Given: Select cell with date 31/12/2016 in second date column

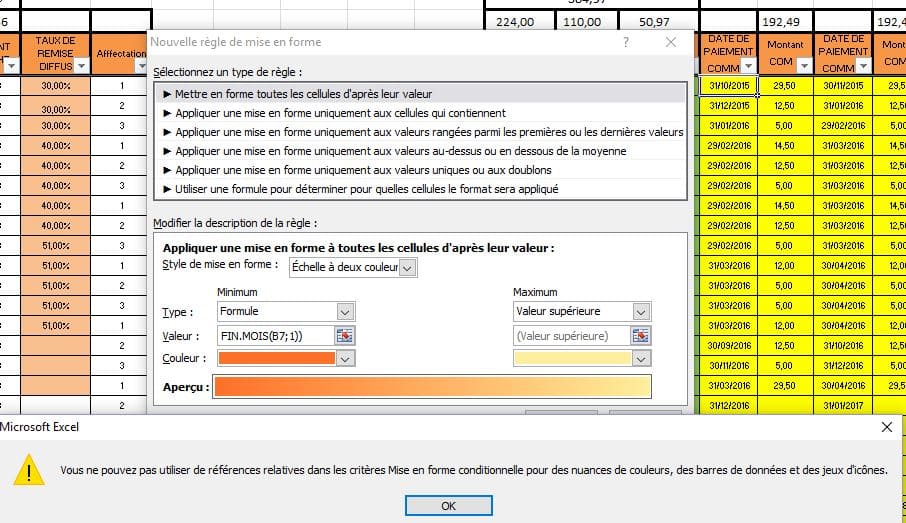Looking at the screenshot, I should (x=843, y=366).
